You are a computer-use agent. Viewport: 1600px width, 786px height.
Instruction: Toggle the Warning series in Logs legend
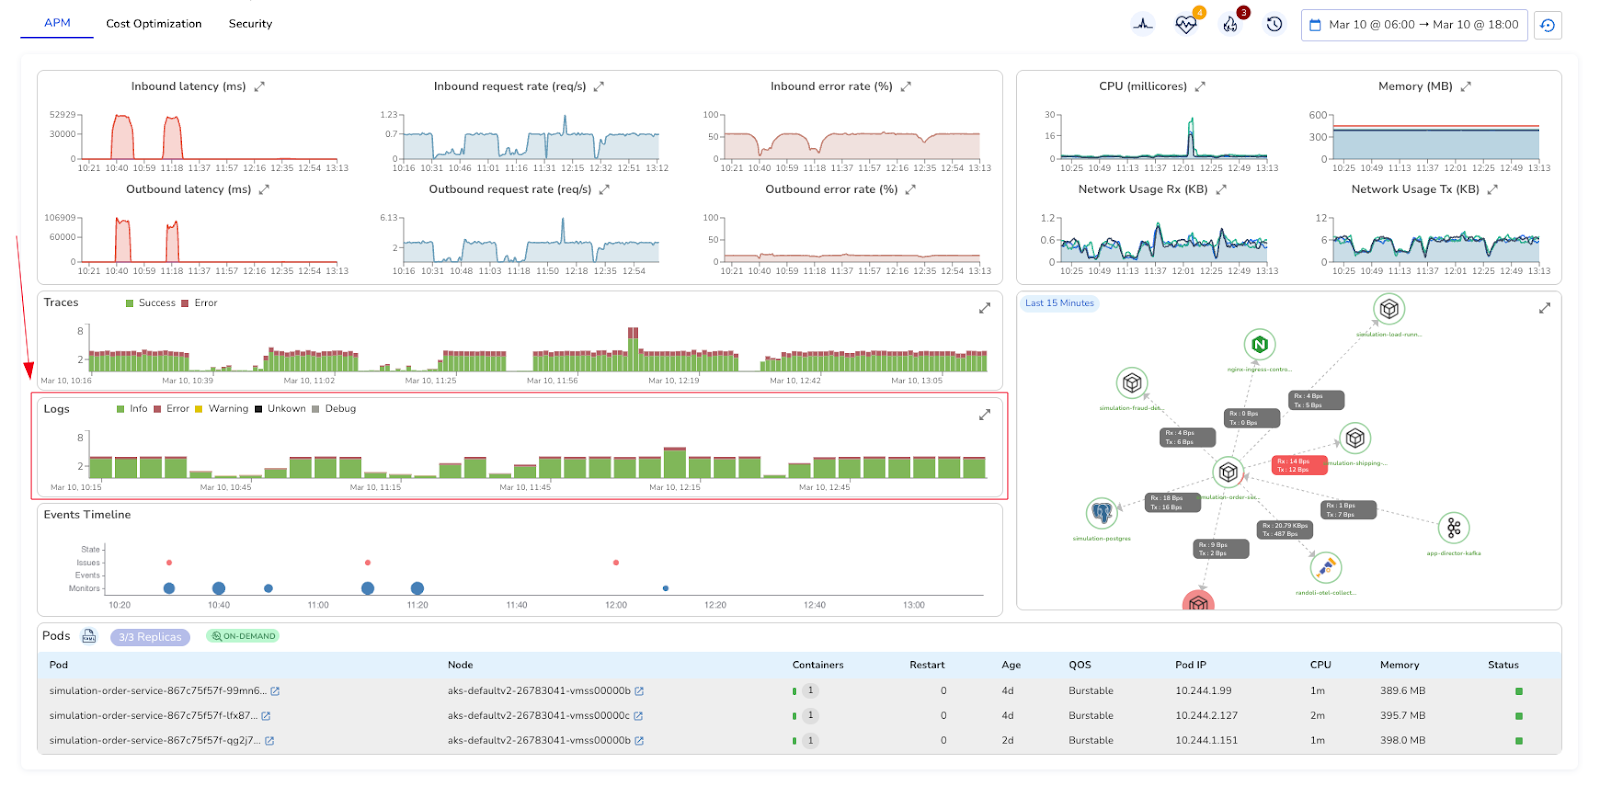(x=221, y=409)
